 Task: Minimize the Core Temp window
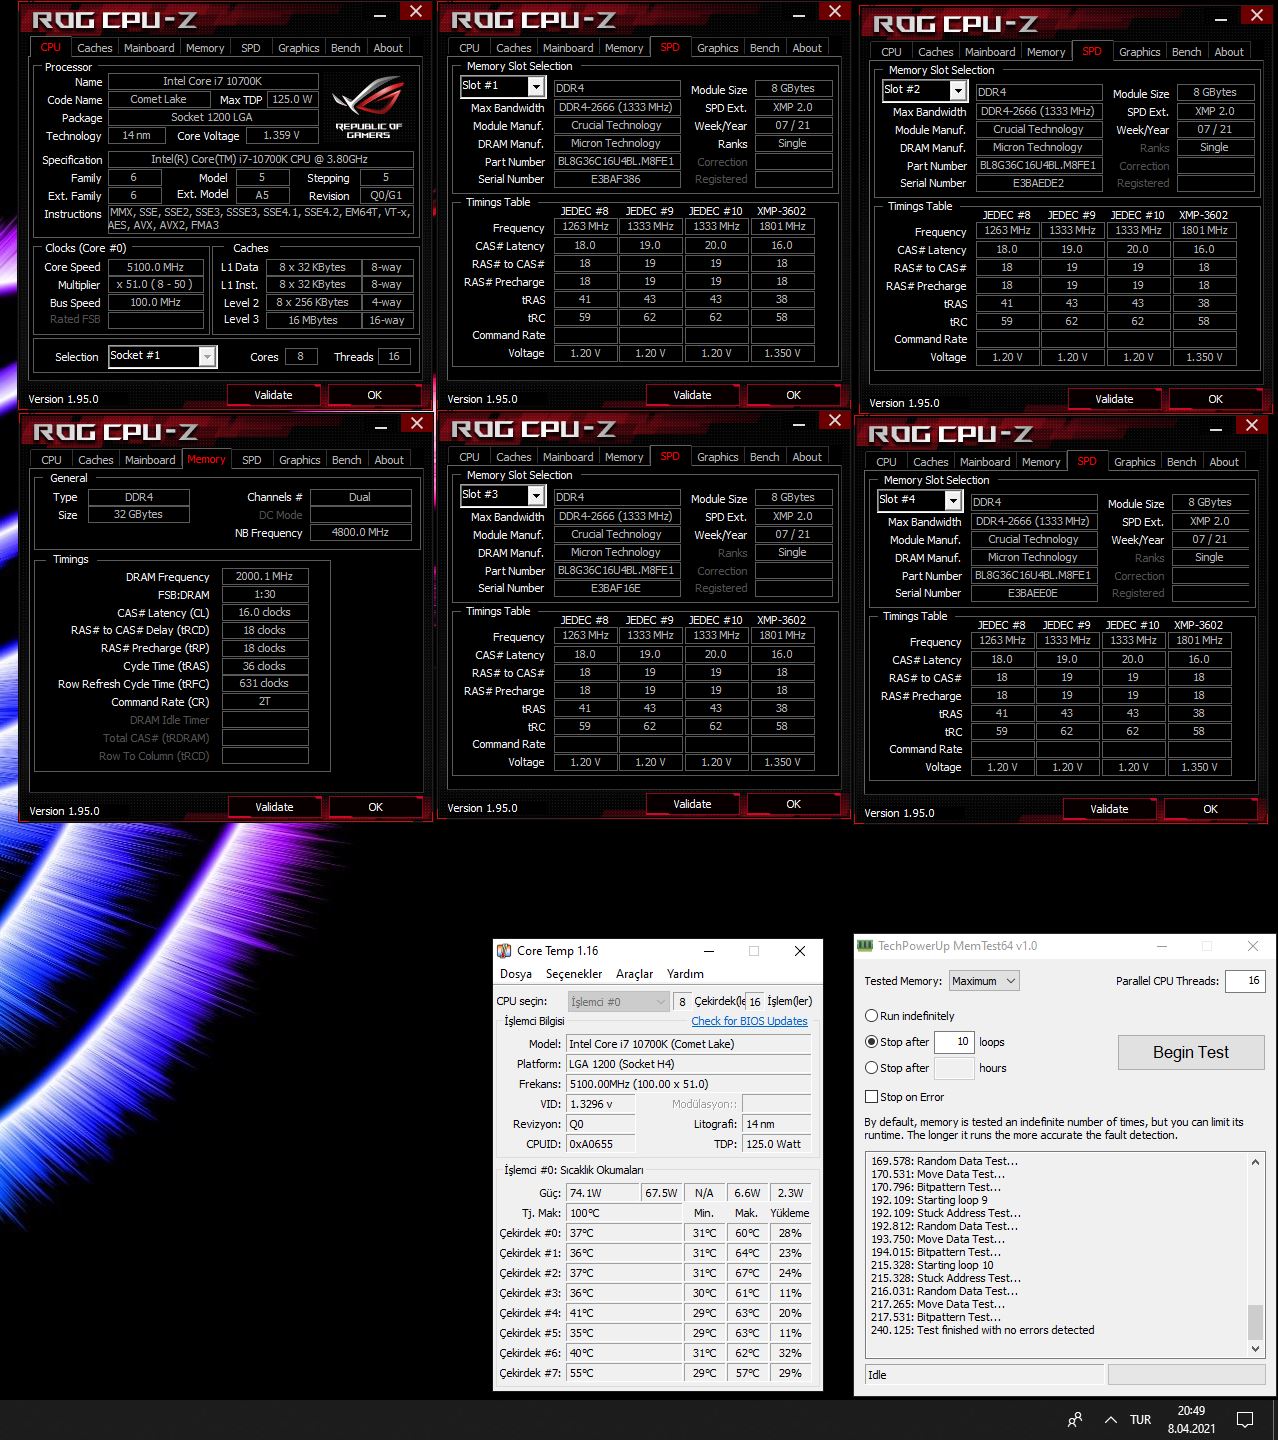[709, 951]
